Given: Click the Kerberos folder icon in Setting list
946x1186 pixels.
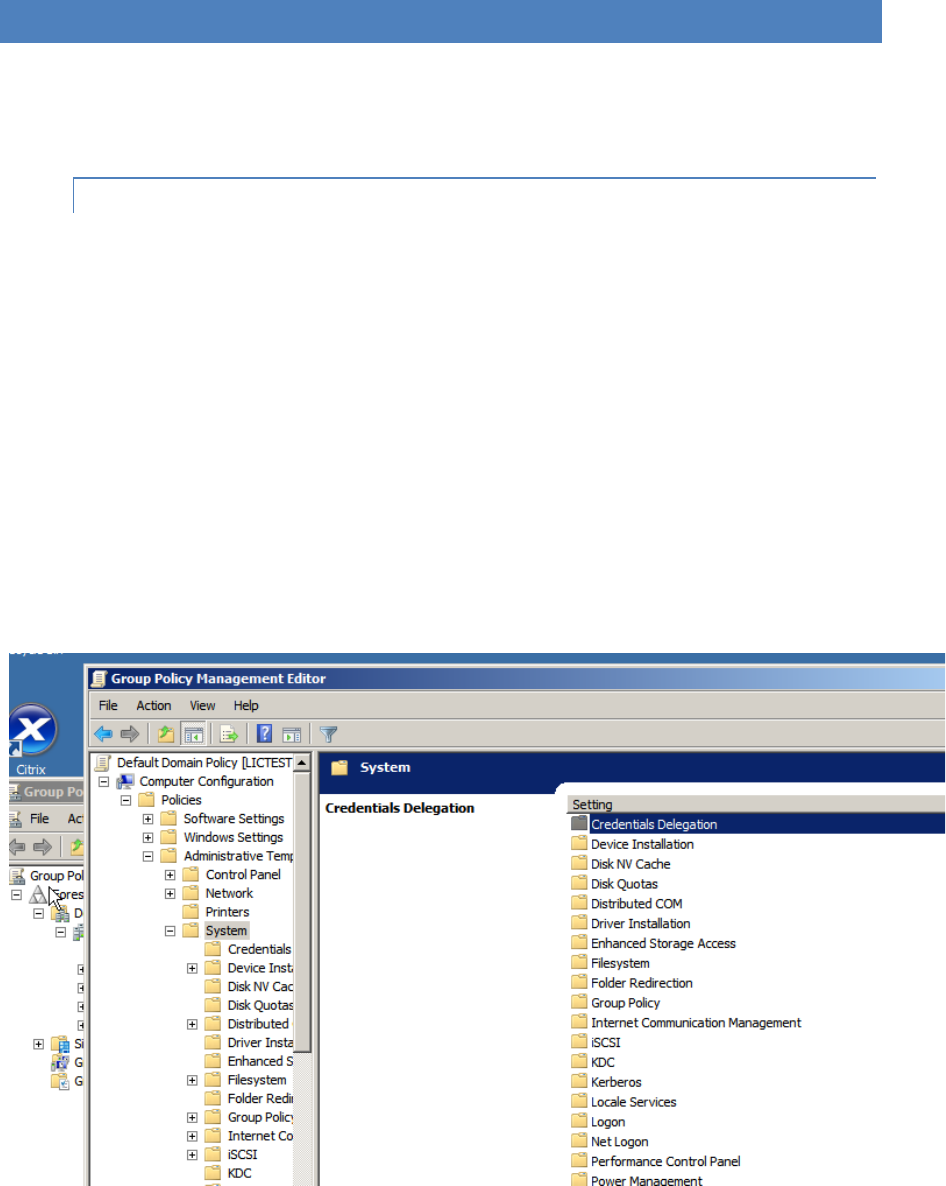Looking at the screenshot, I should (579, 1082).
